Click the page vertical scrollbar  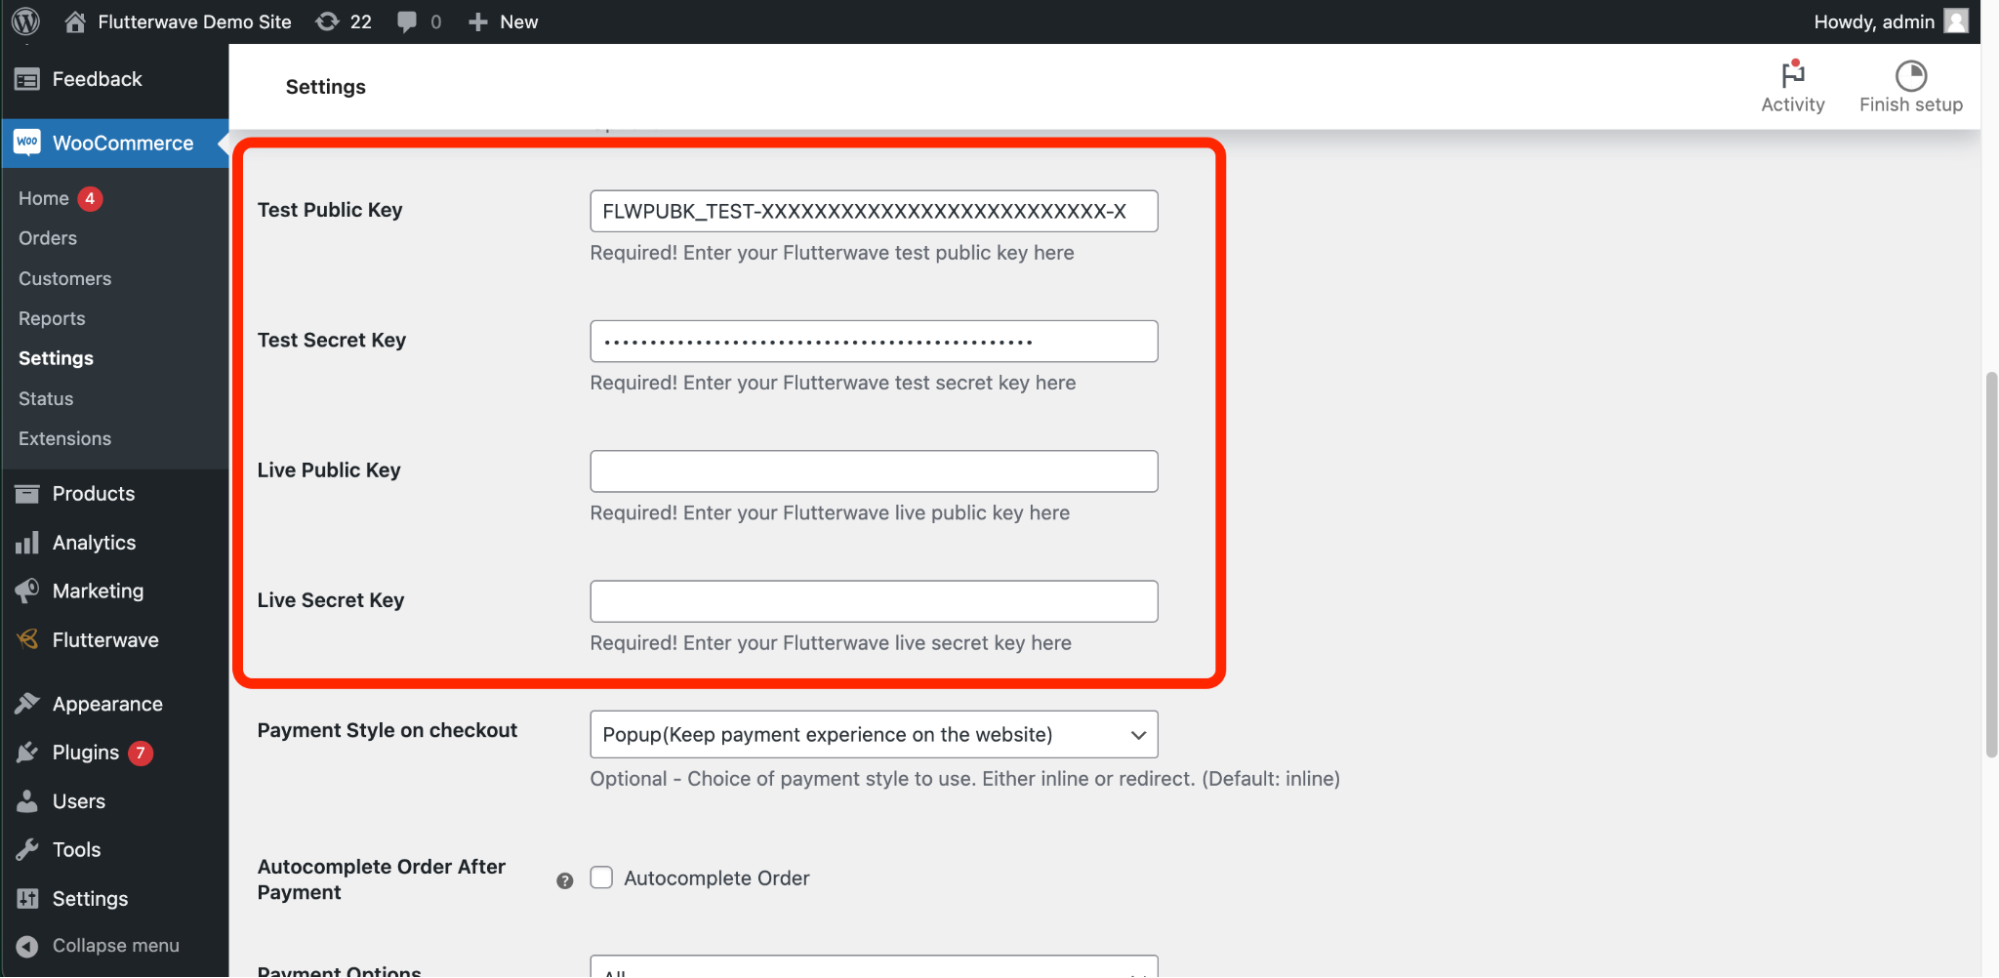(1990, 565)
